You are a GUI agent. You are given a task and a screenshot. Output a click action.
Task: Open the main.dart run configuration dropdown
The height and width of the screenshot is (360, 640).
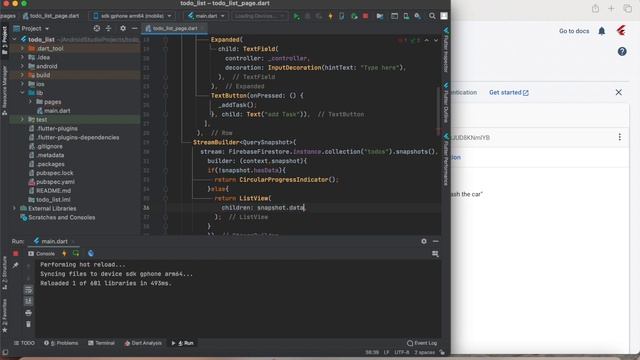click(207, 16)
